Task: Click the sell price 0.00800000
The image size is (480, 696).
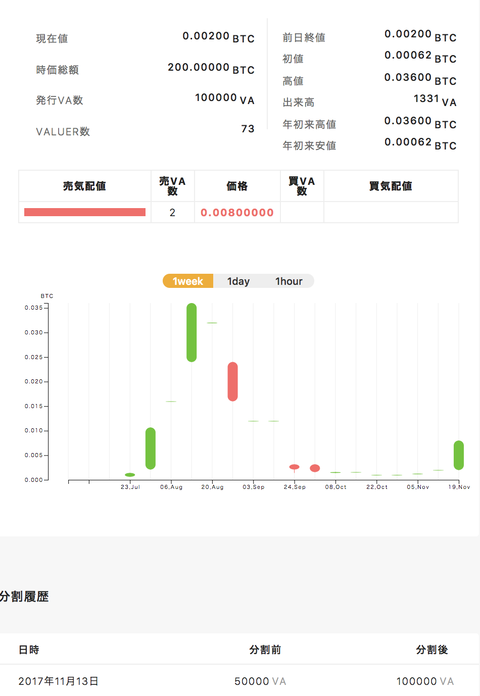Action: [237, 213]
